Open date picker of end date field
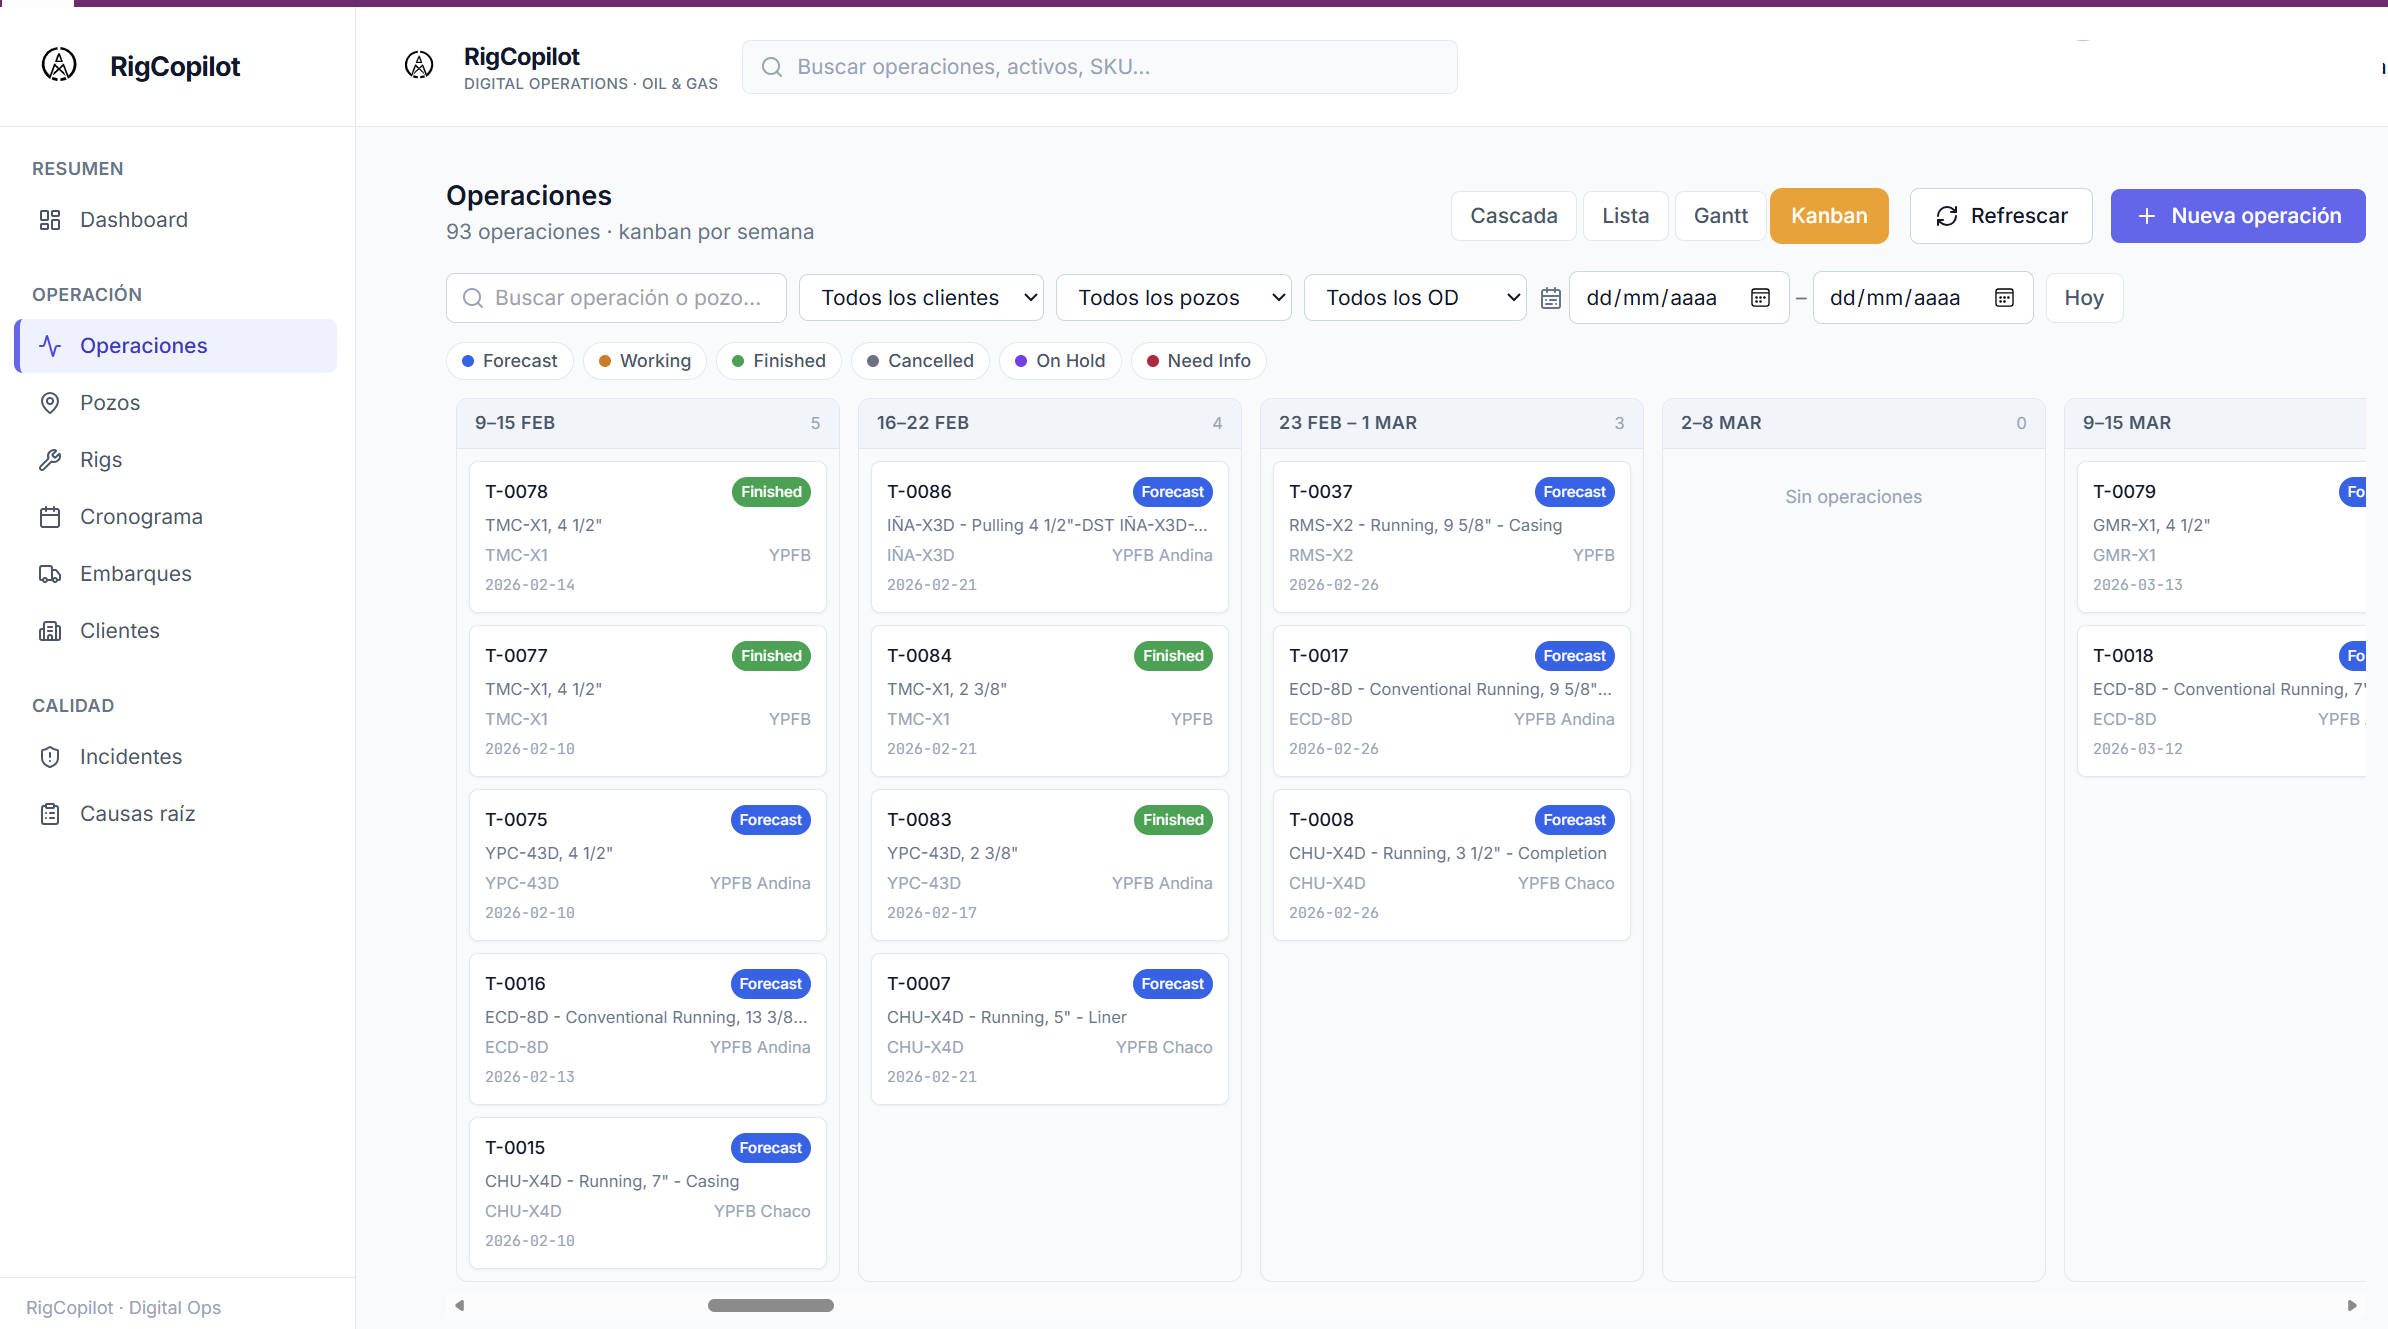The width and height of the screenshot is (2388, 1329). pyautogui.click(x=2005, y=298)
